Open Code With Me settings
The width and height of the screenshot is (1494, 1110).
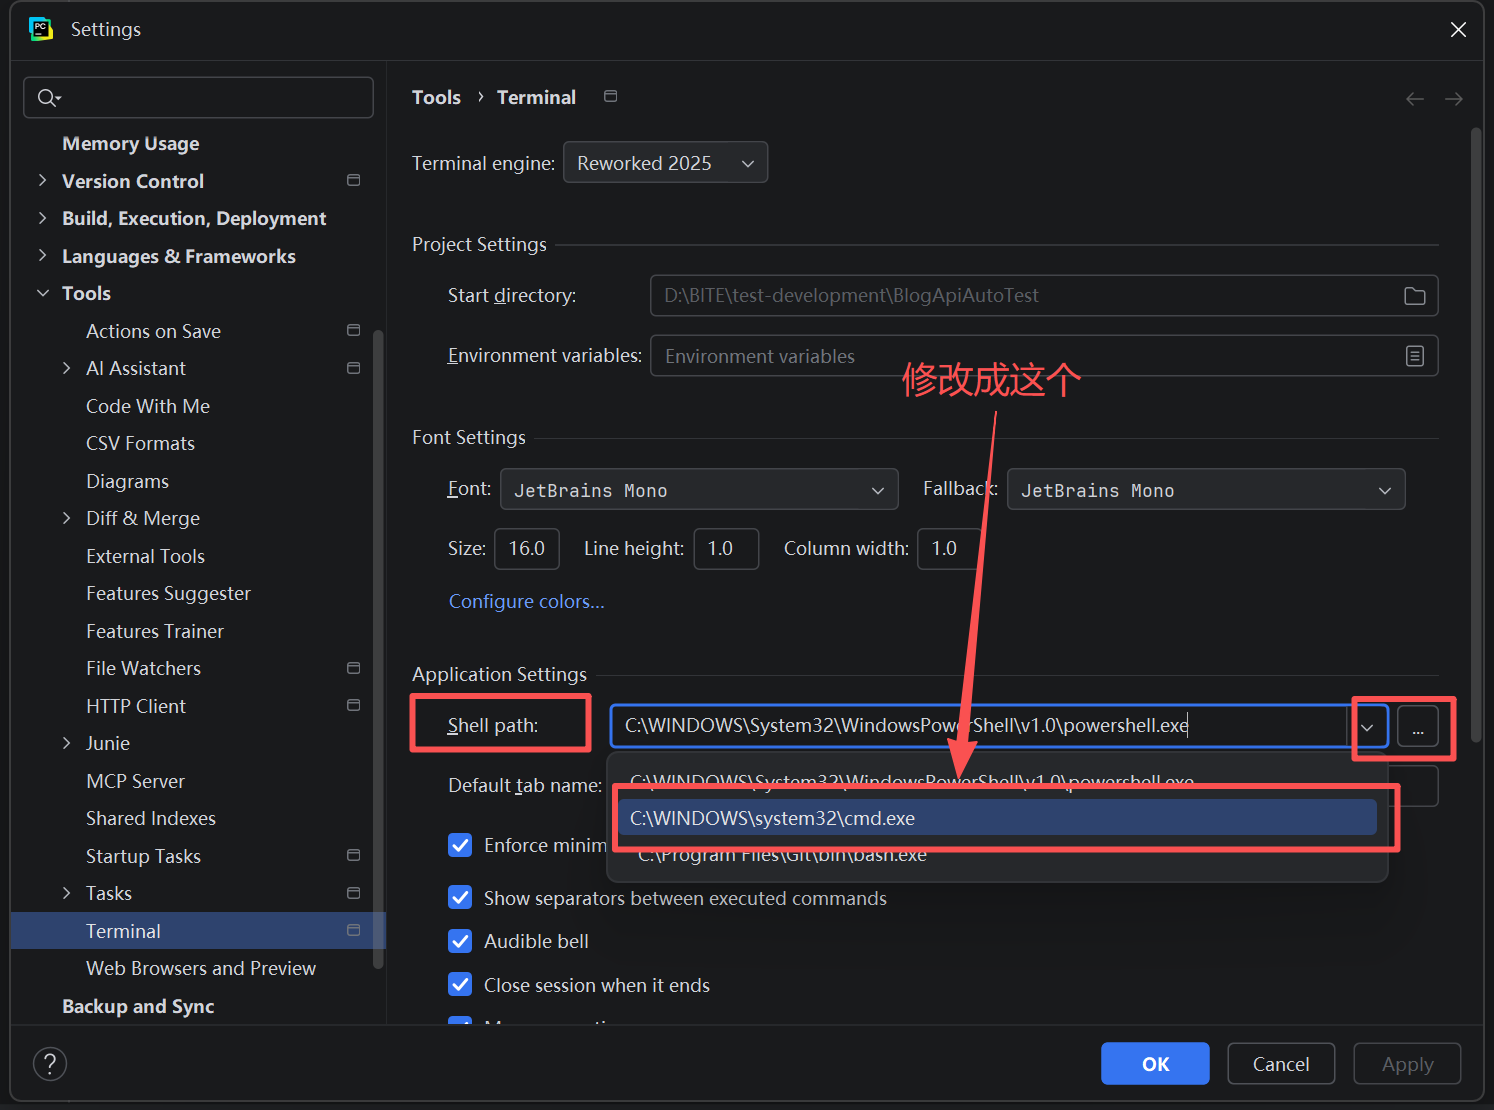click(148, 406)
